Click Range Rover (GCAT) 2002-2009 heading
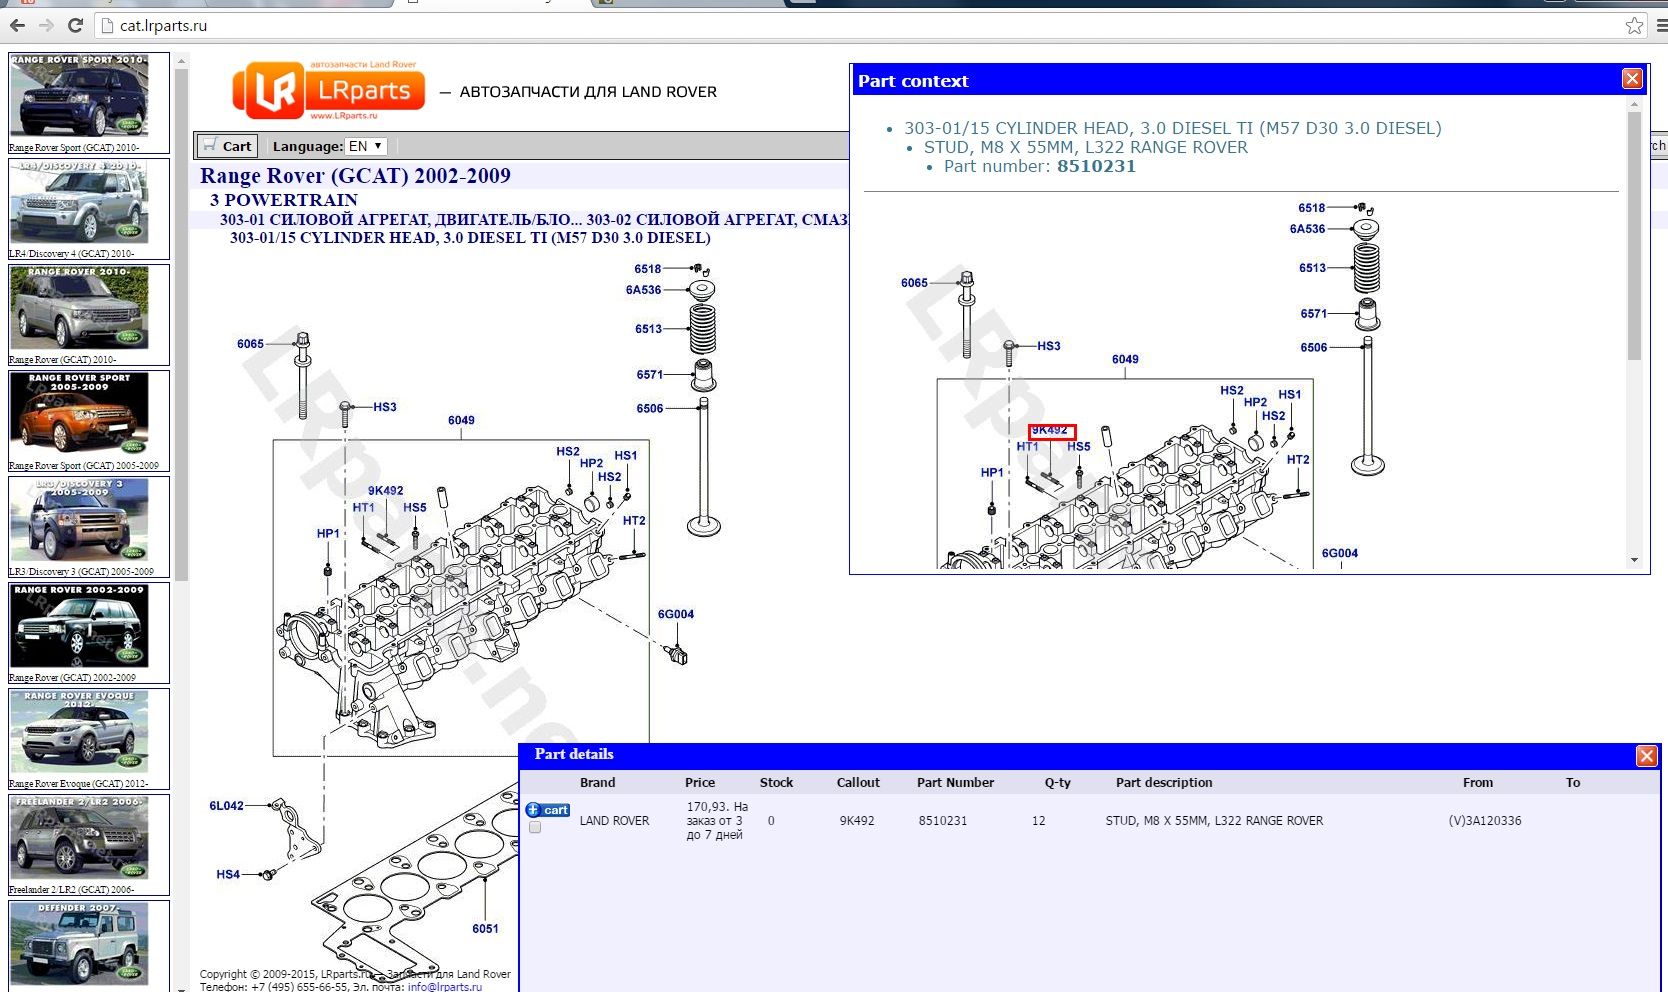Viewport: 1668px width, 992px height. point(355,176)
